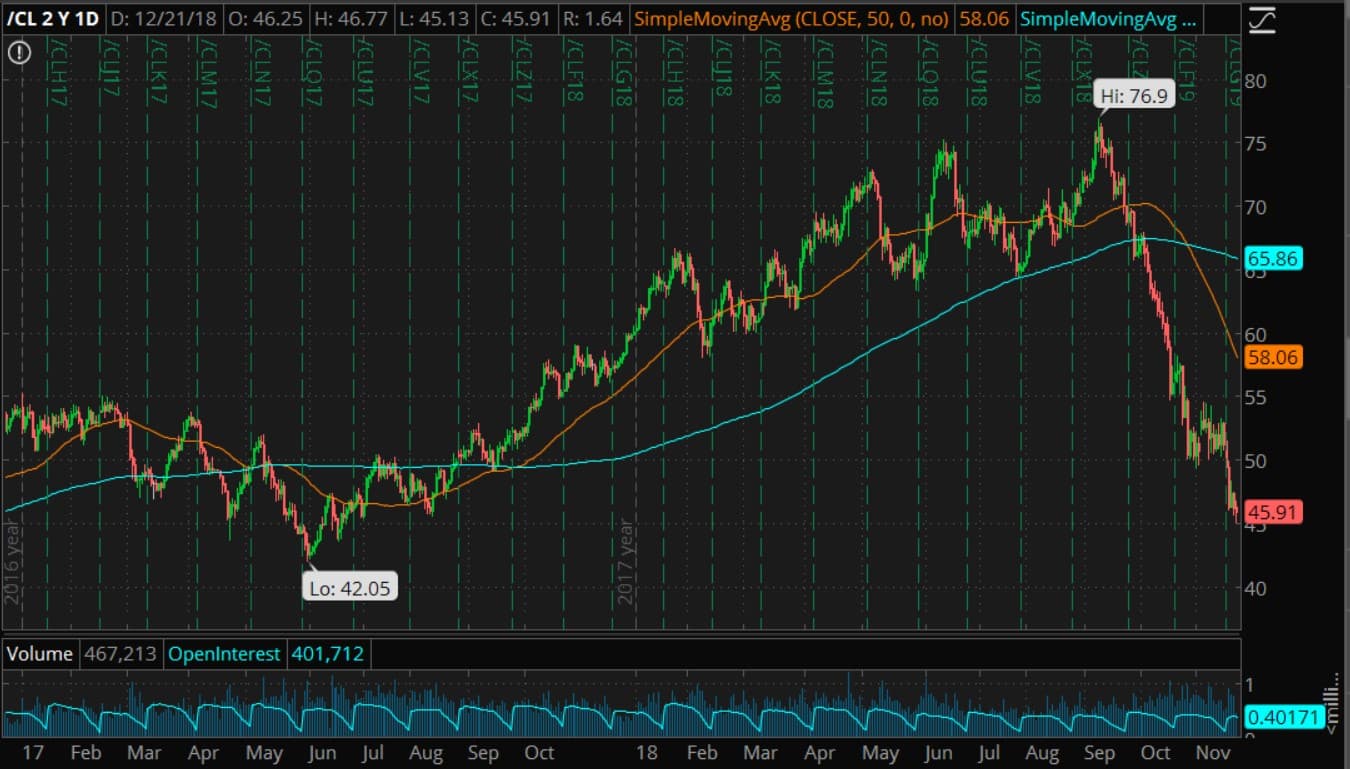Click the OpenInterest label in lower panel

point(224,654)
